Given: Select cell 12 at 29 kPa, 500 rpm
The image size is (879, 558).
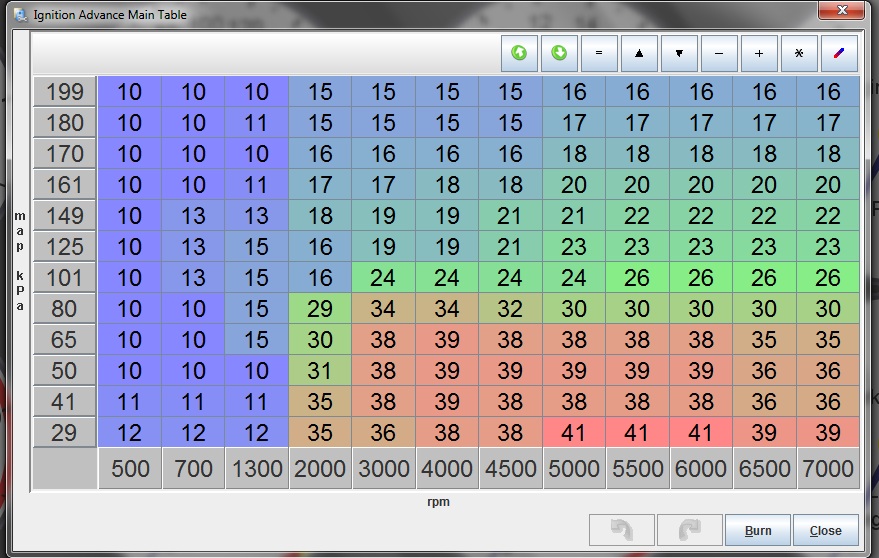Looking at the screenshot, I should pos(130,432).
